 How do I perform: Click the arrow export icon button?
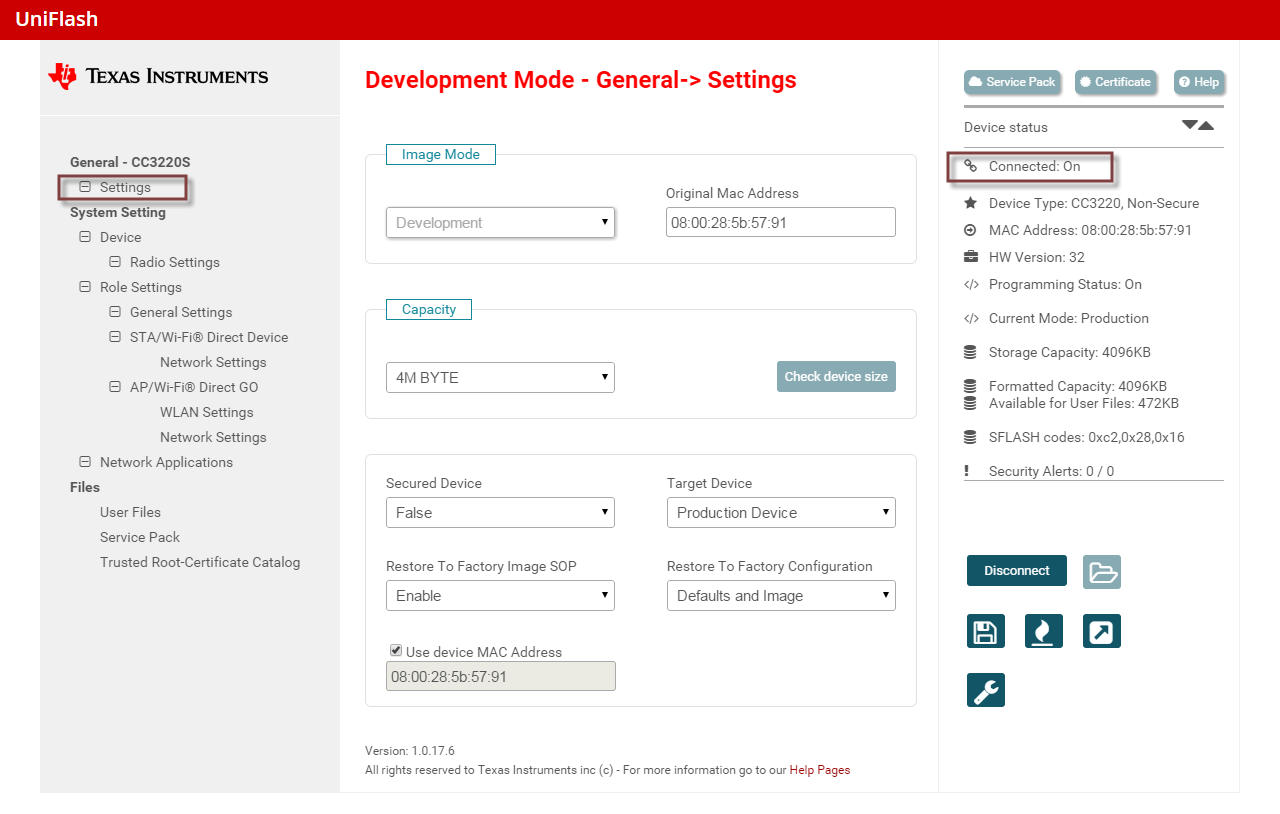(1101, 632)
